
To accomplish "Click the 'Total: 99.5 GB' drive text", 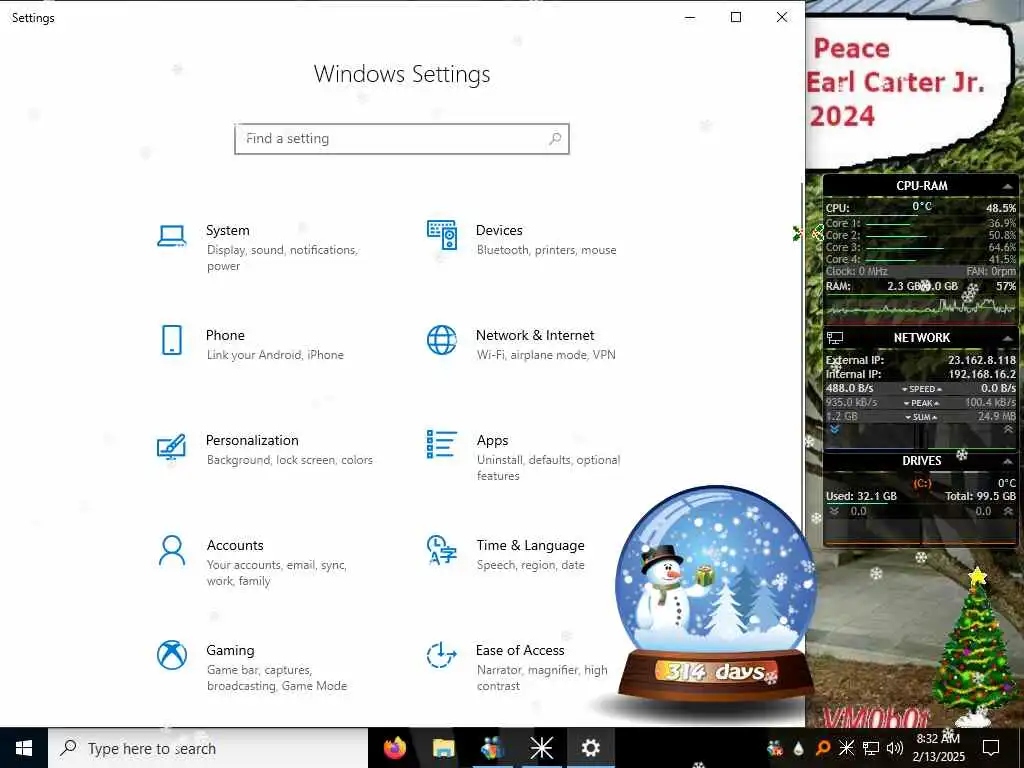I will pos(980,496).
